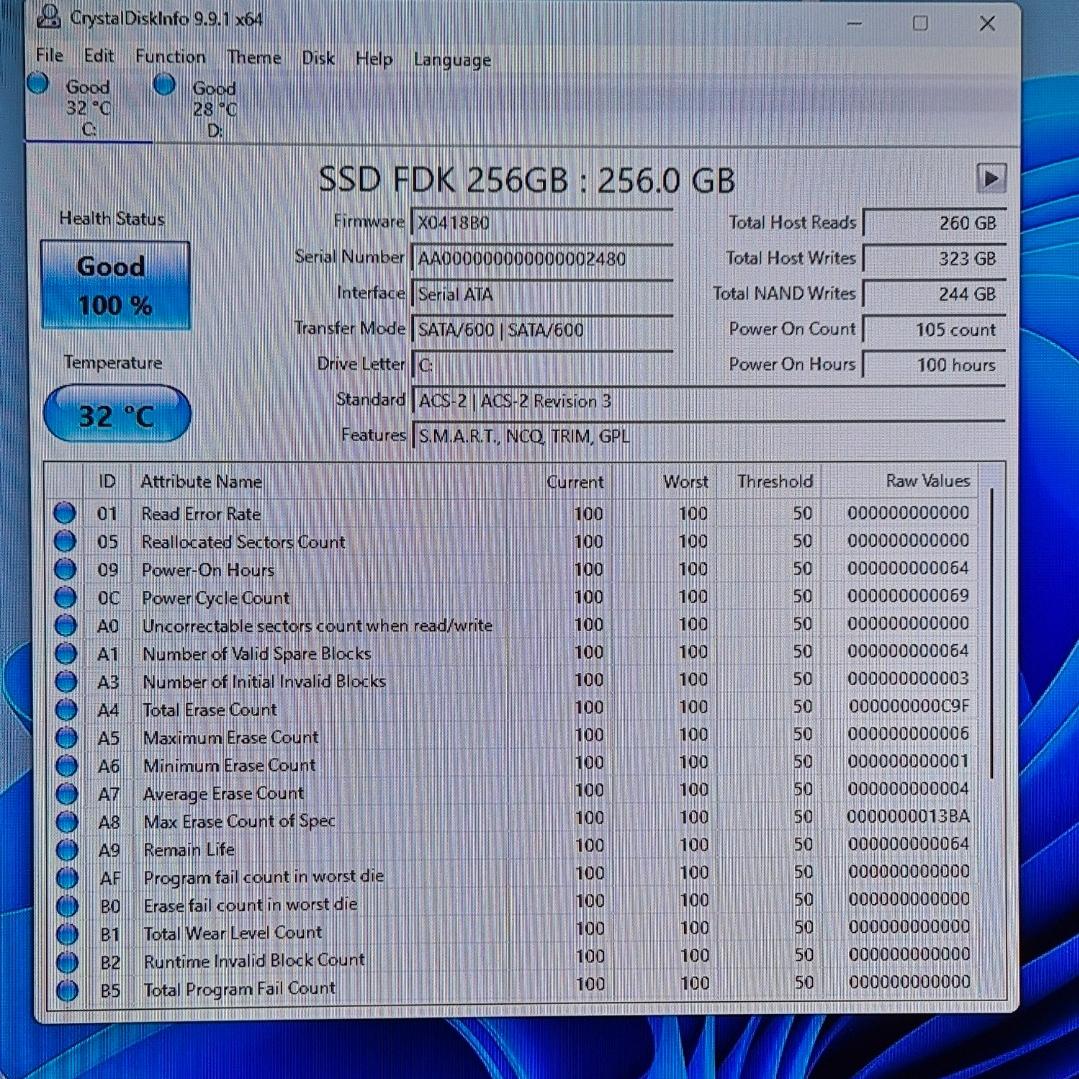
Task: Click the Transfer Mode field SATA/600
Action: pos(542,330)
